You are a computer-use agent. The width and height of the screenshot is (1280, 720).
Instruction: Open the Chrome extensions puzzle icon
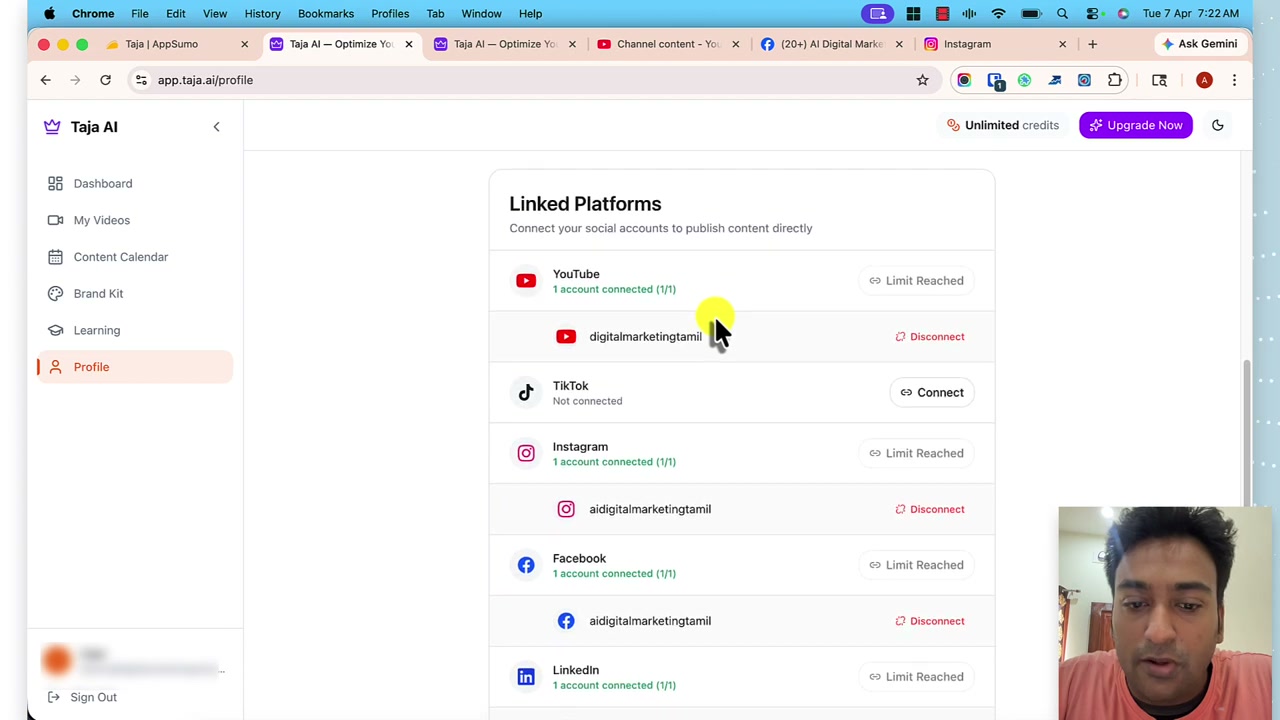(x=1114, y=80)
